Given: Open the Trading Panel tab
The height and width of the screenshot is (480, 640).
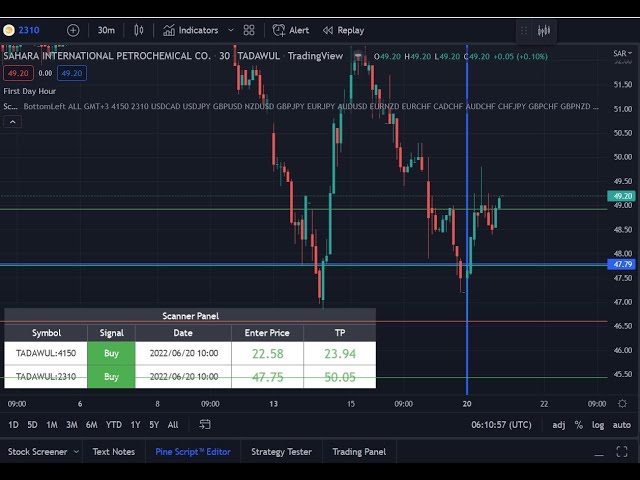Looking at the screenshot, I should click(359, 452).
